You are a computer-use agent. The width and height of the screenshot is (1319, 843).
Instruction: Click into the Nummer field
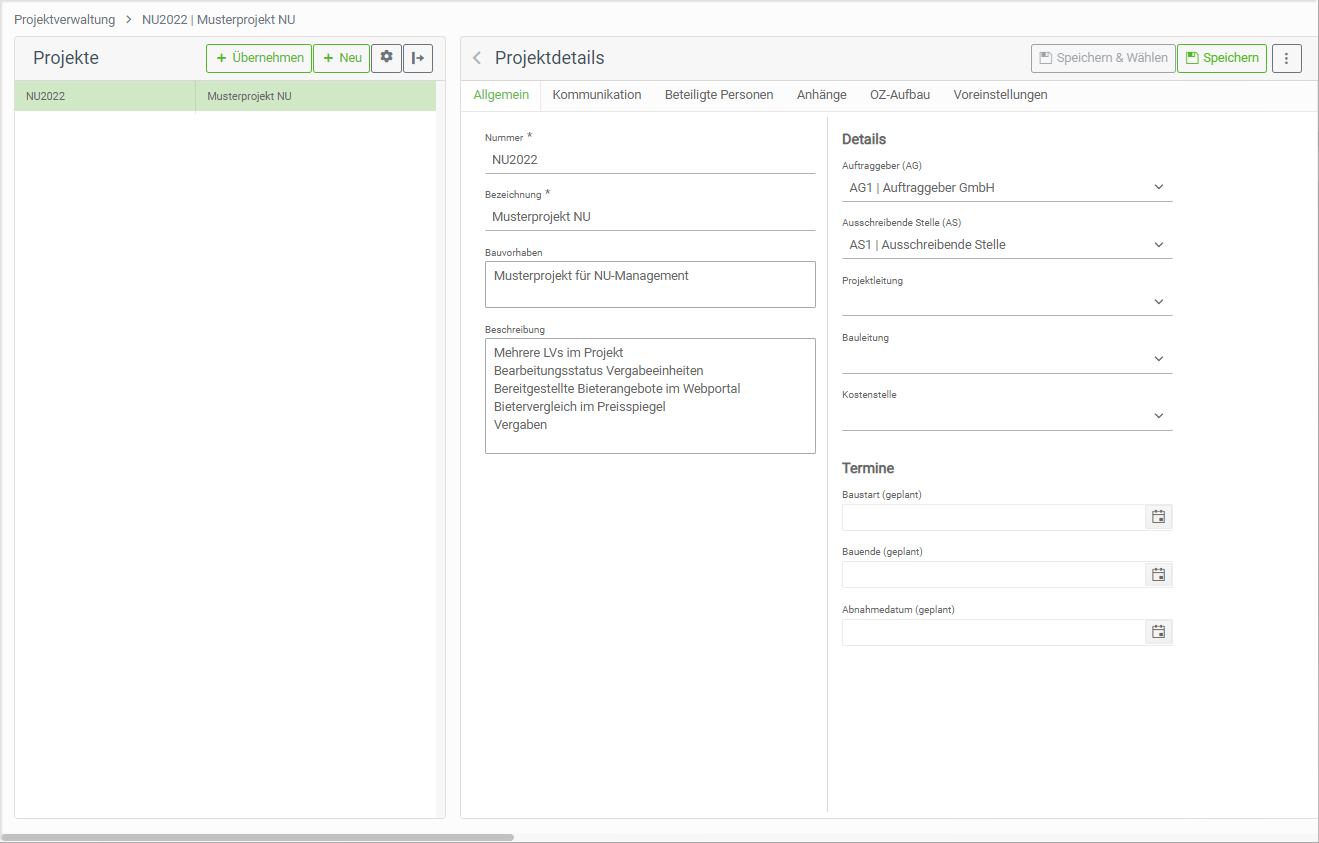click(650, 159)
